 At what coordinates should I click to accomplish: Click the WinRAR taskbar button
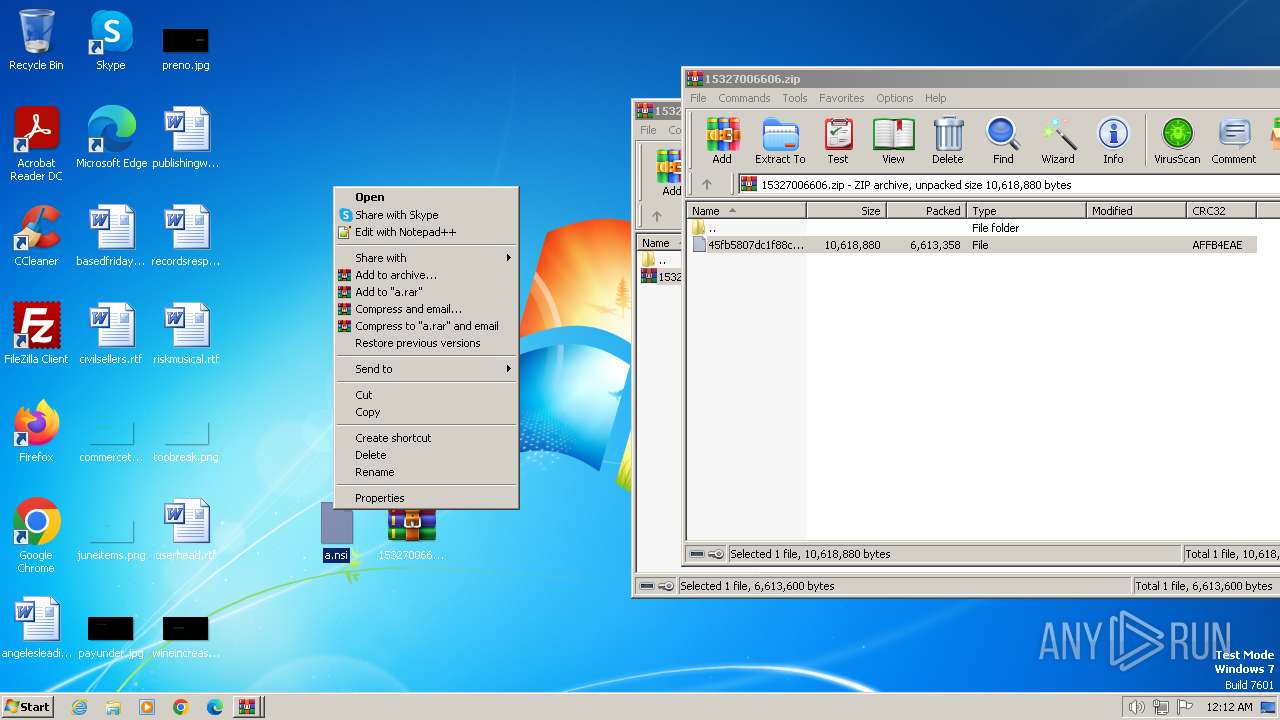[246, 707]
